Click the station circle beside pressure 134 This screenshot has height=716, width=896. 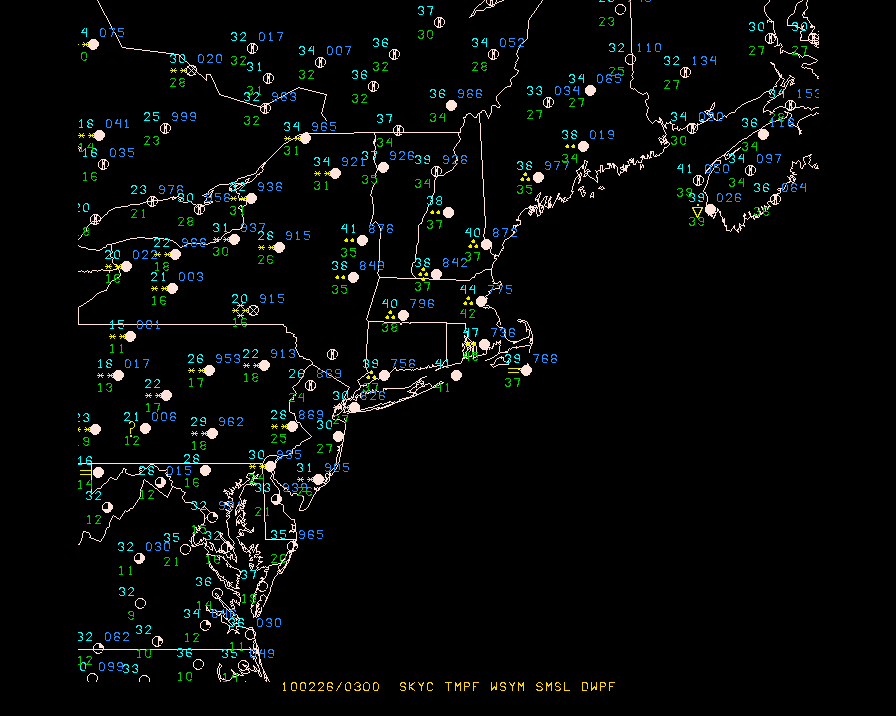686,72
